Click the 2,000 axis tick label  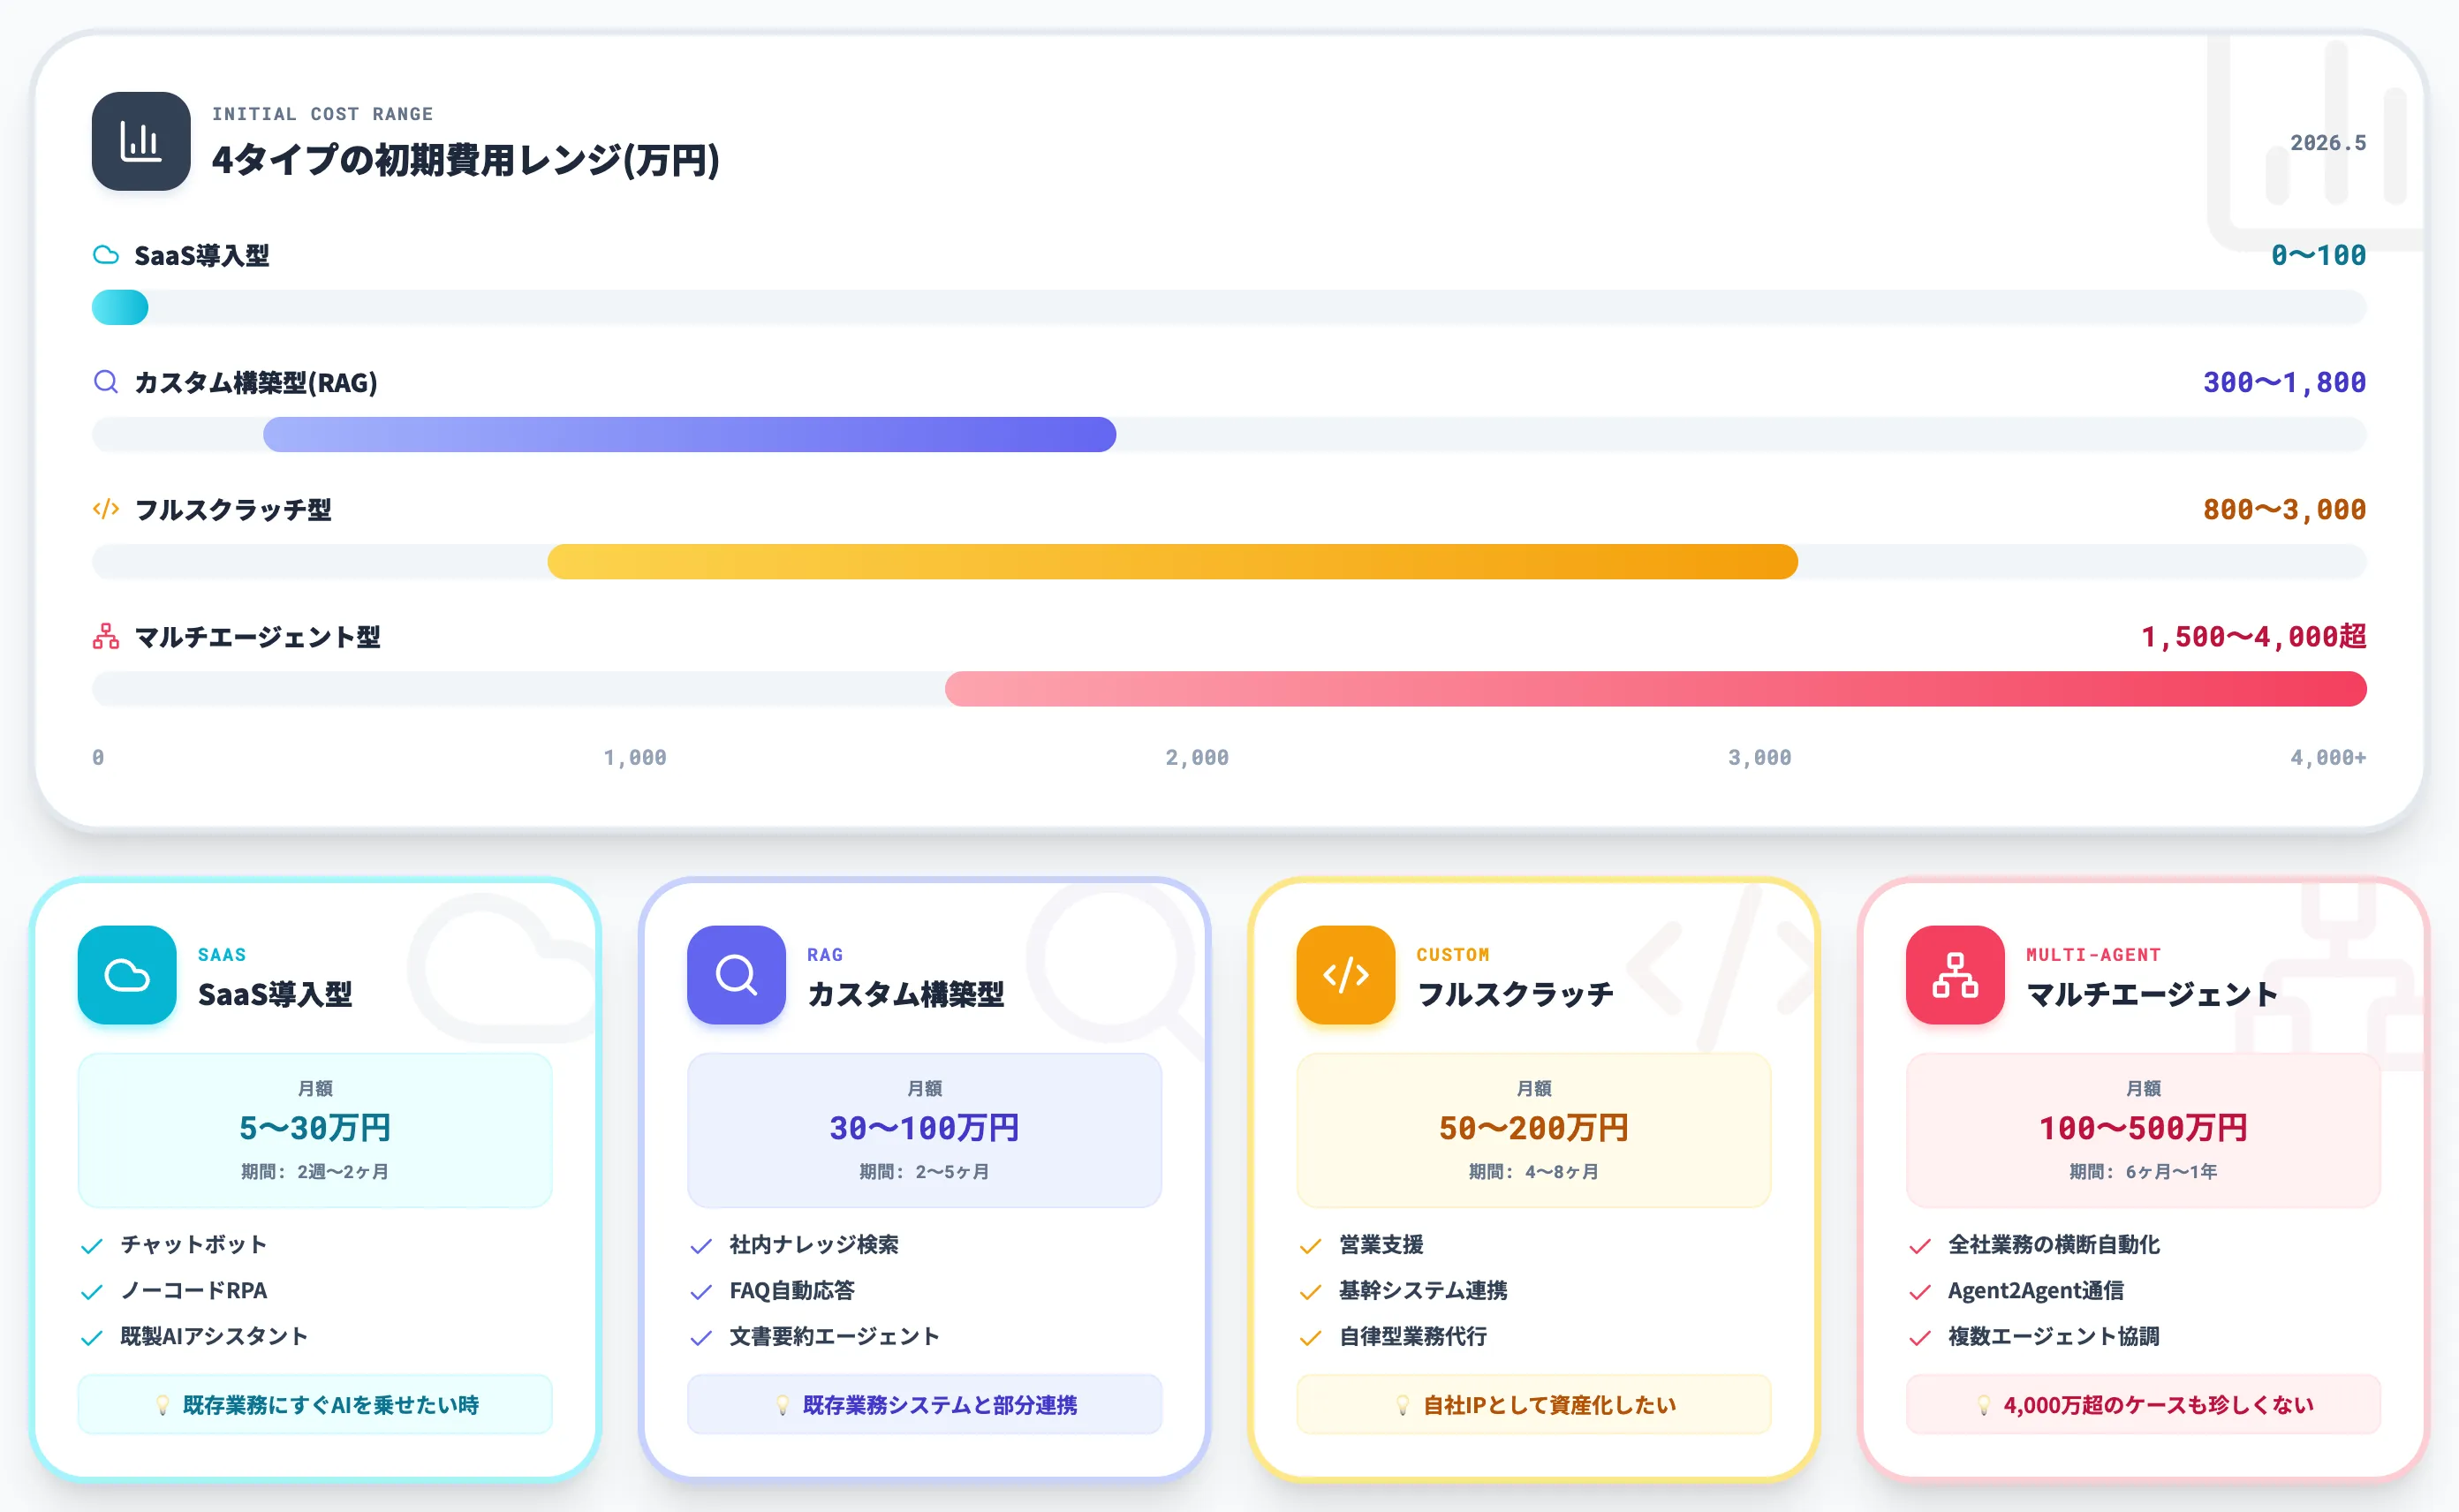(1197, 757)
